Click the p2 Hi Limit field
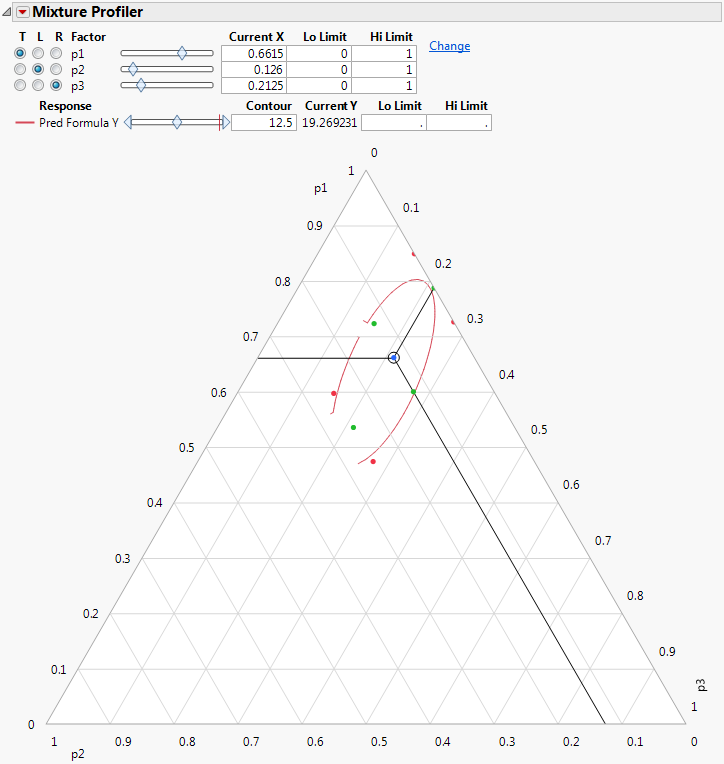 [x=384, y=70]
